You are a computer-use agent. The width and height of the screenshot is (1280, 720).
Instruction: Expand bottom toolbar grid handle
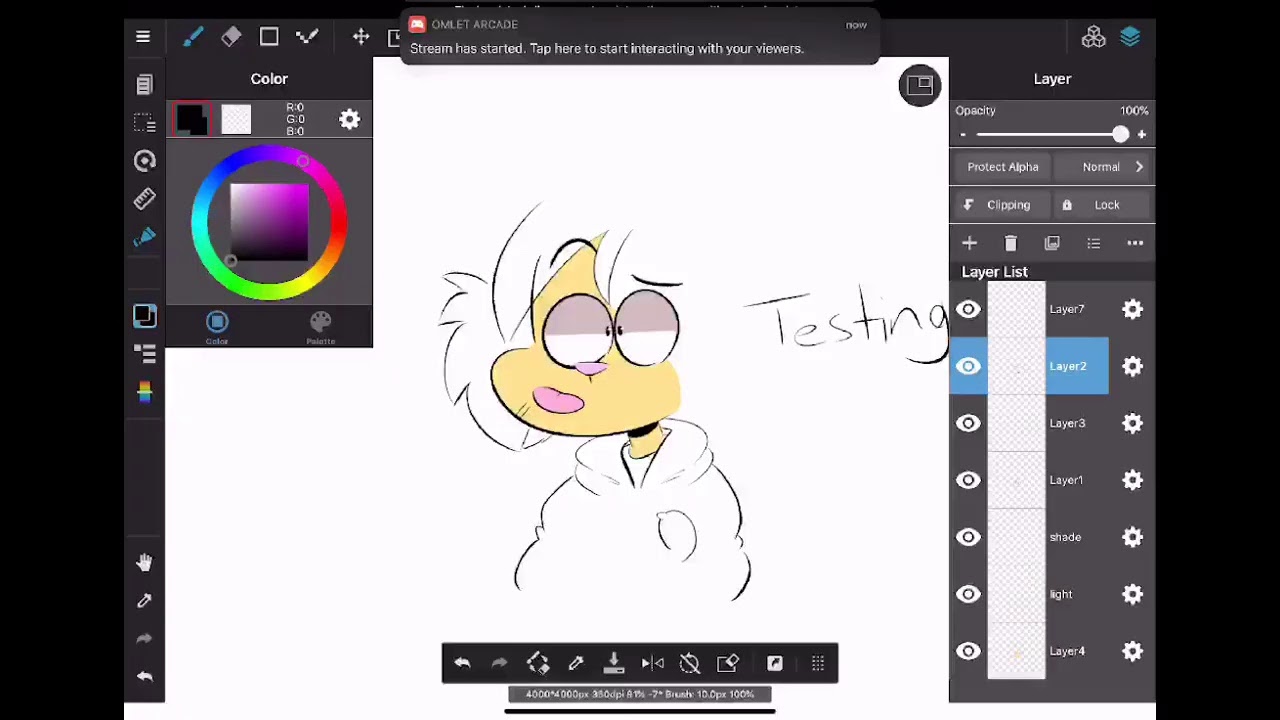point(818,663)
